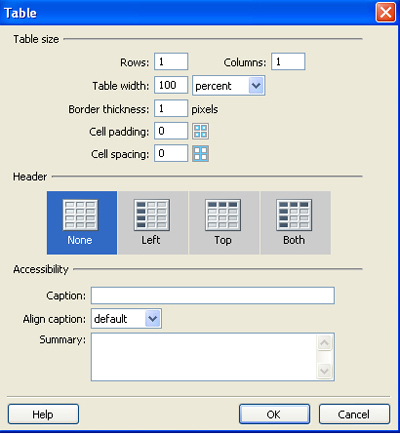Click the 'Accessibility' section heading

pos(41,269)
